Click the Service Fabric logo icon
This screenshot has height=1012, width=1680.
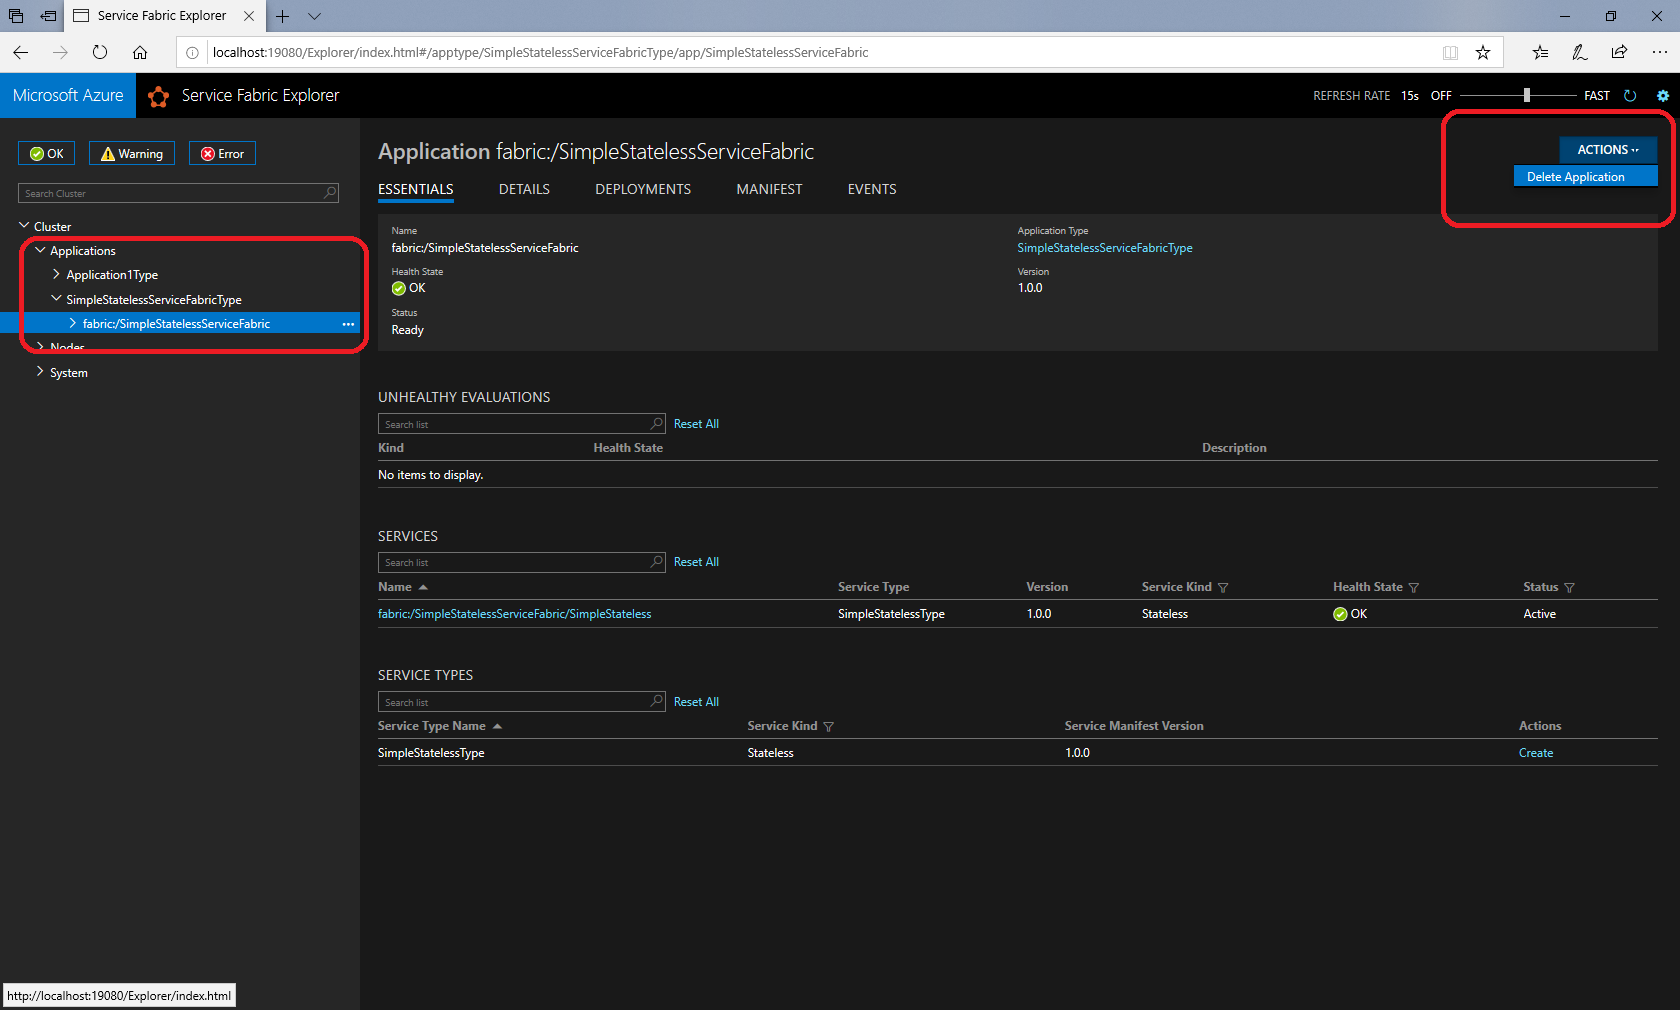tap(158, 96)
